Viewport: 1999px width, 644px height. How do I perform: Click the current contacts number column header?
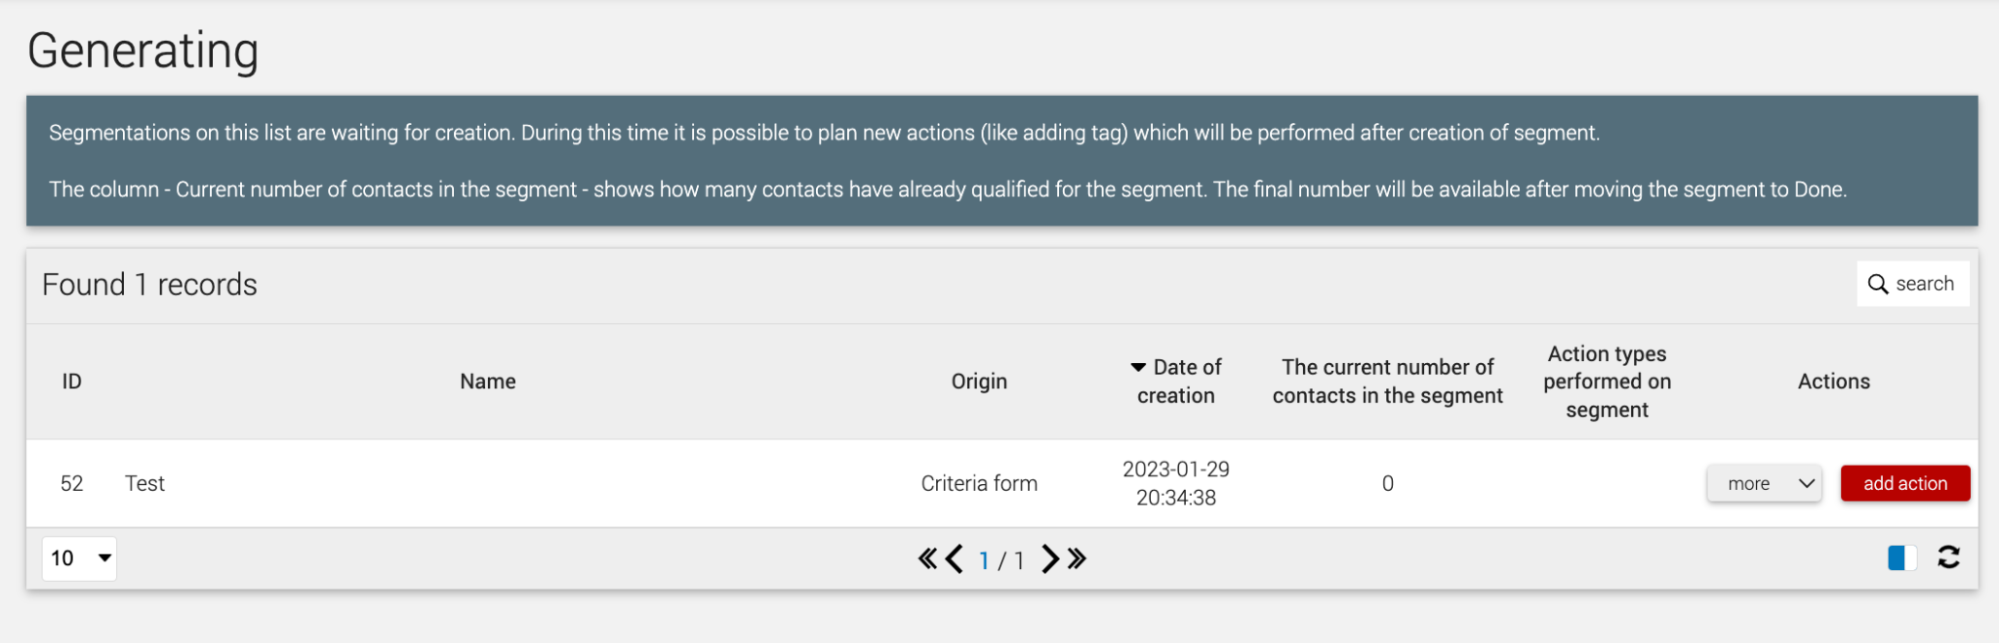[x=1388, y=382]
